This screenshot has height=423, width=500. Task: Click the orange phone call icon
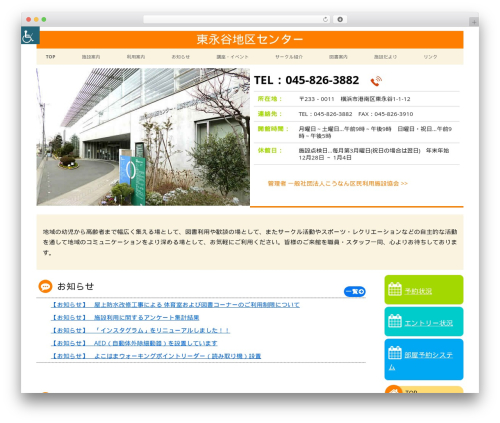tap(376, 81)
